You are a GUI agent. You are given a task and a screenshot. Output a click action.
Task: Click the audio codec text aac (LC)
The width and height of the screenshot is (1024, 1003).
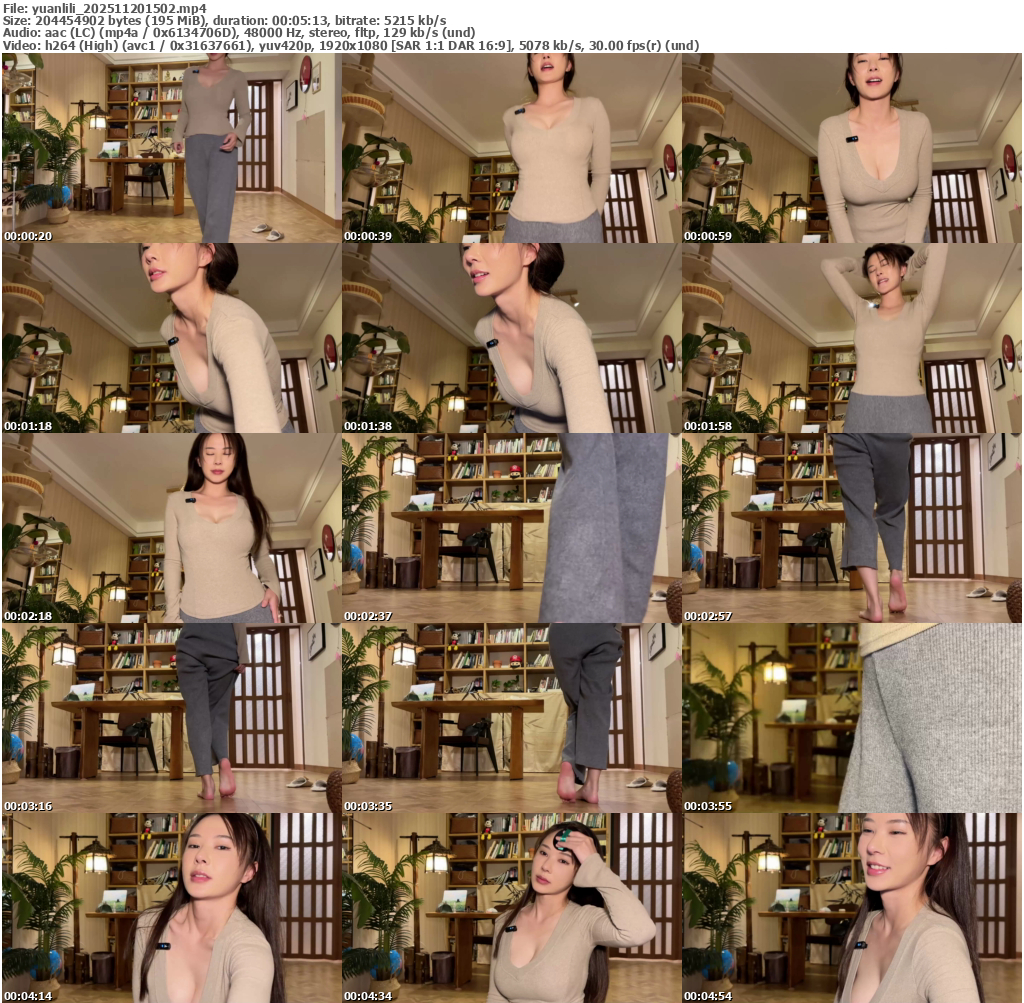pos(73,33)
